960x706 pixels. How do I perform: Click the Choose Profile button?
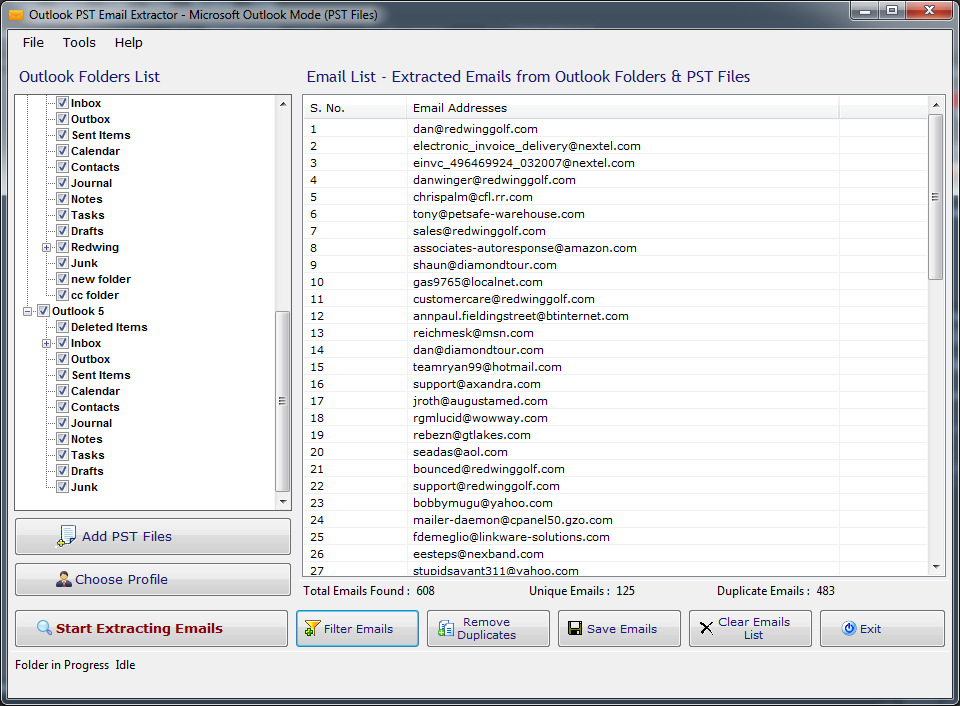pyautogui.click(x=153, y=579)
